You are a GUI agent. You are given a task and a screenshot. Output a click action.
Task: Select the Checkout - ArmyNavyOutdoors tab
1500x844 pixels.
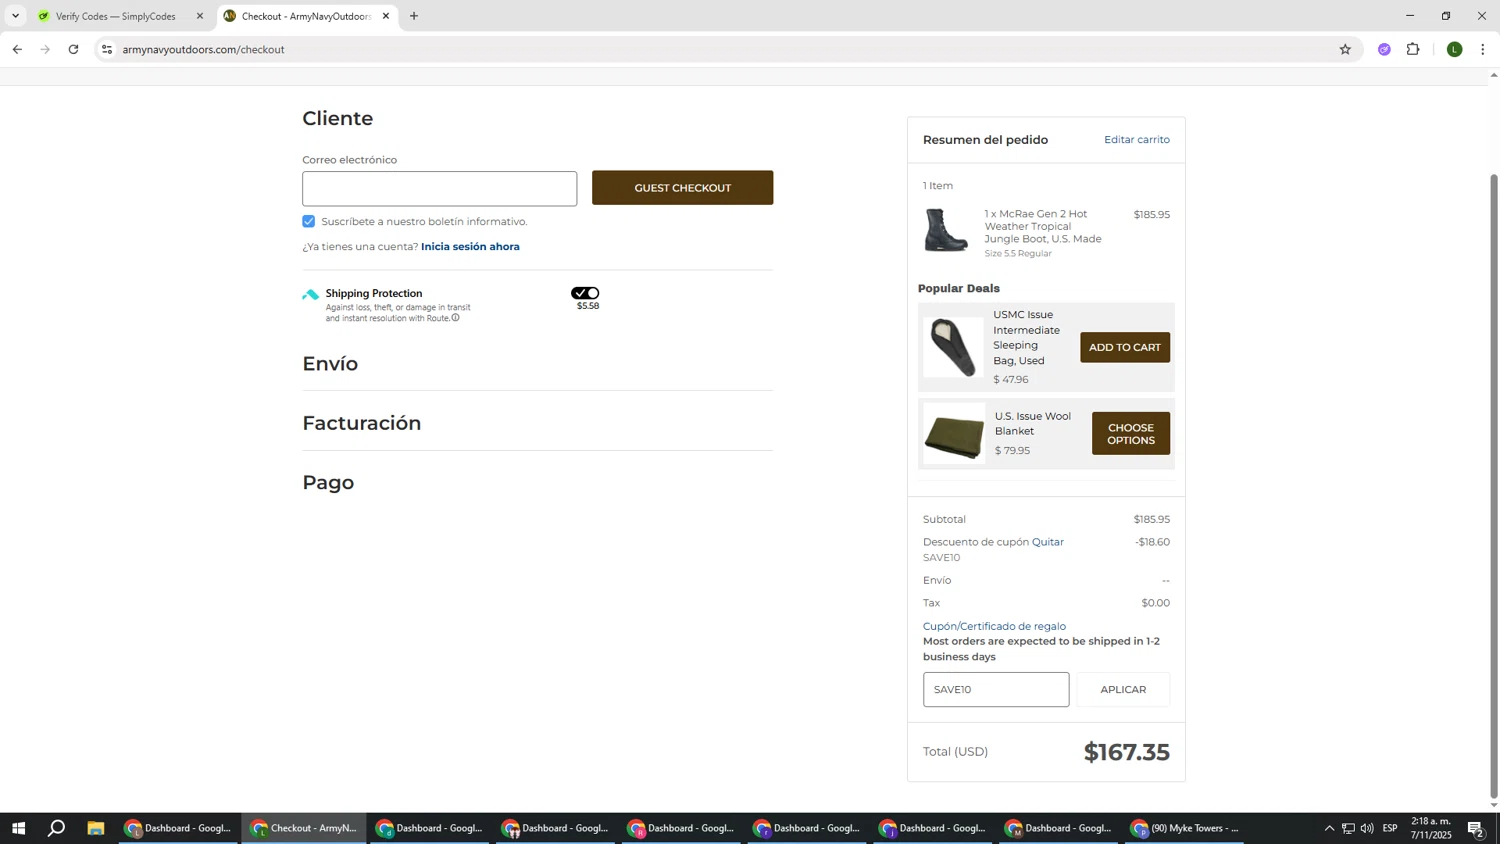[x=306, y=16]
